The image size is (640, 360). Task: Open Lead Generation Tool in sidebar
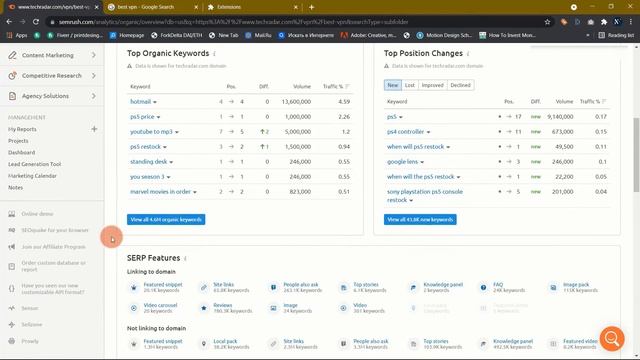coord(35,164)
